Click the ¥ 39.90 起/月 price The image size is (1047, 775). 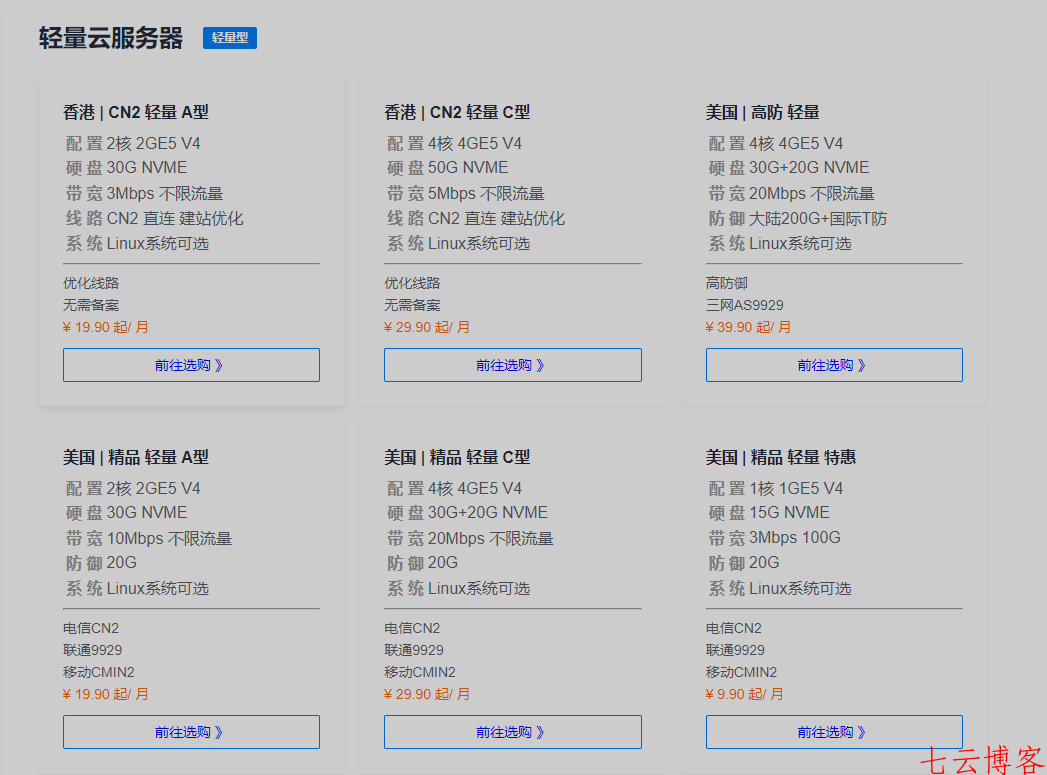click(x=748, y=327)
